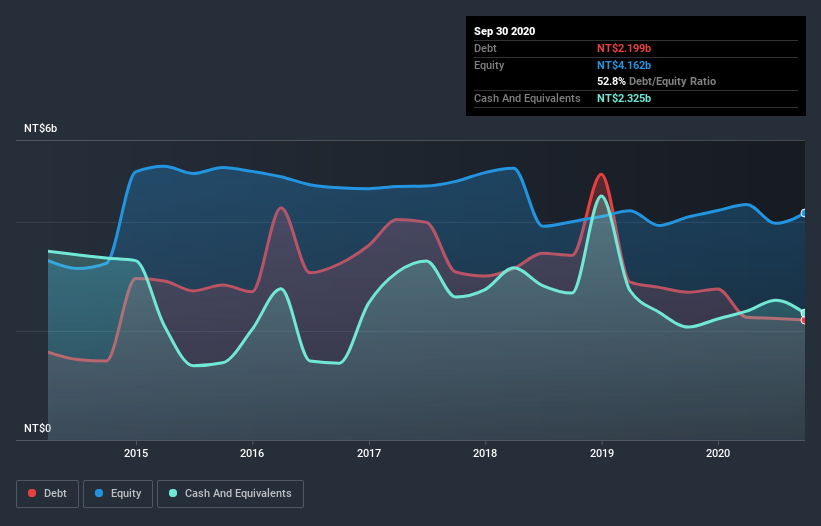Click the 52.8% Debt/Equity Ratio text
The width and height of the screenshot is (821, 526).
coord(657,81)
